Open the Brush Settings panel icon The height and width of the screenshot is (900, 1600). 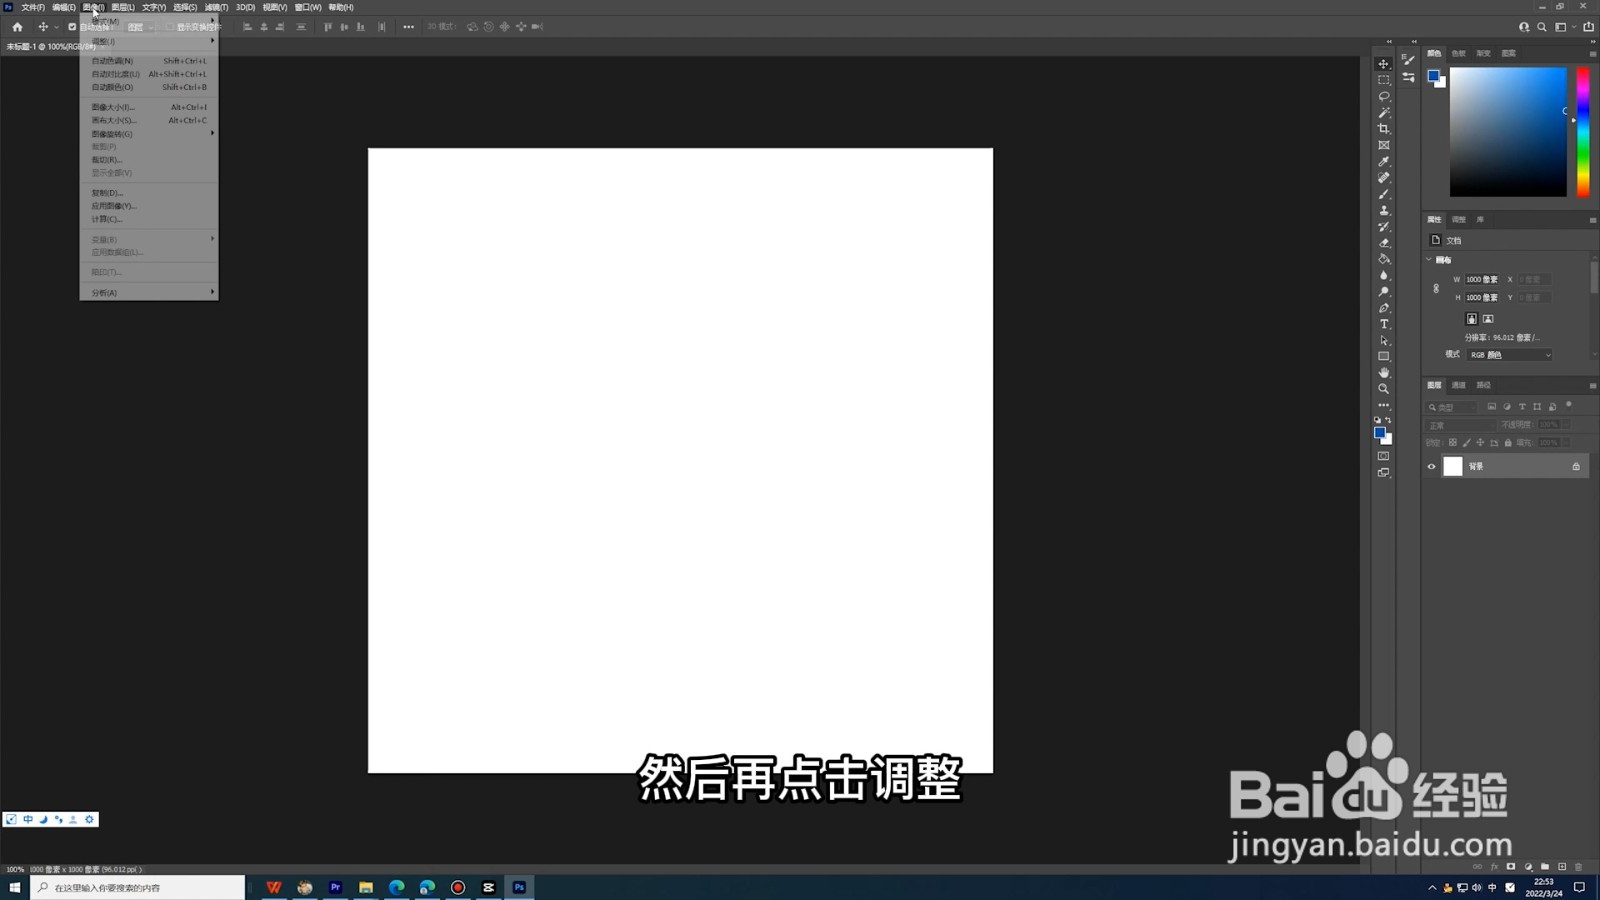click(x=1408, y=60)
